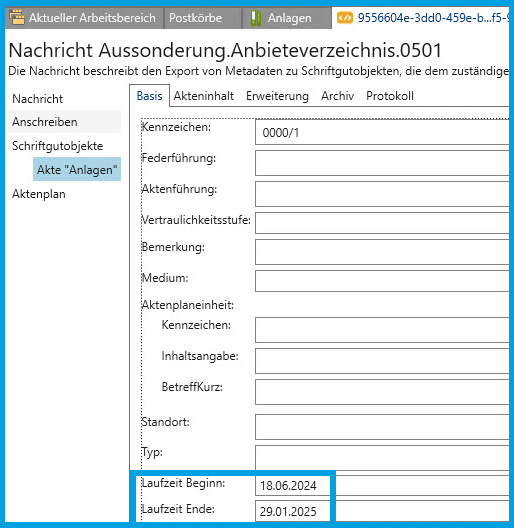
Task: Open Aktenplan in the left navigation
Action: coord(39,194)
